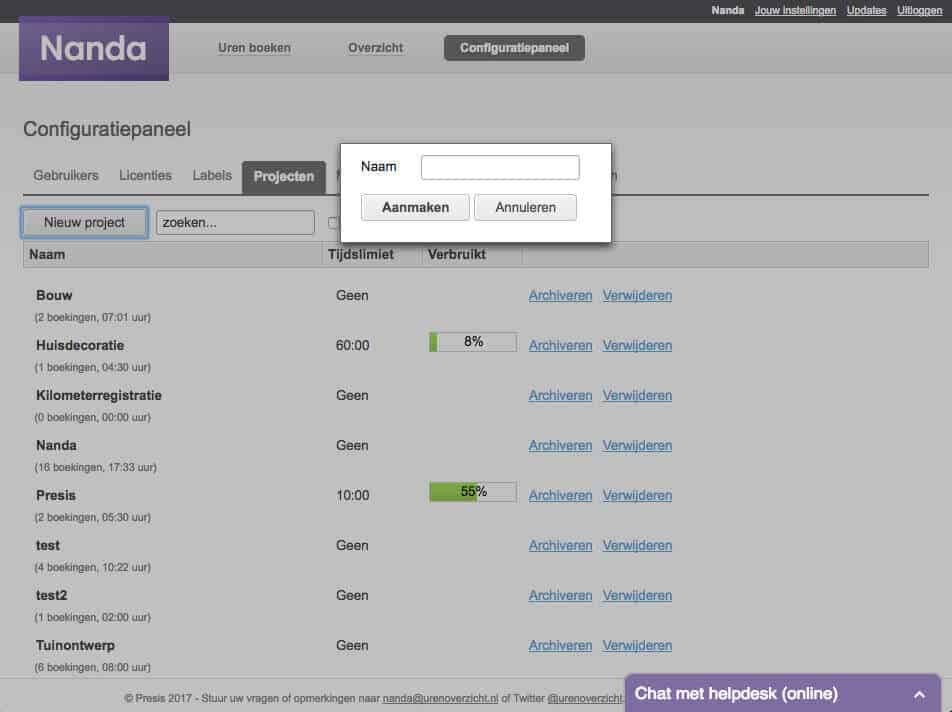Click the Nieuw project button
The width and height of the screenshot is (952, 712).
point(85,222)
